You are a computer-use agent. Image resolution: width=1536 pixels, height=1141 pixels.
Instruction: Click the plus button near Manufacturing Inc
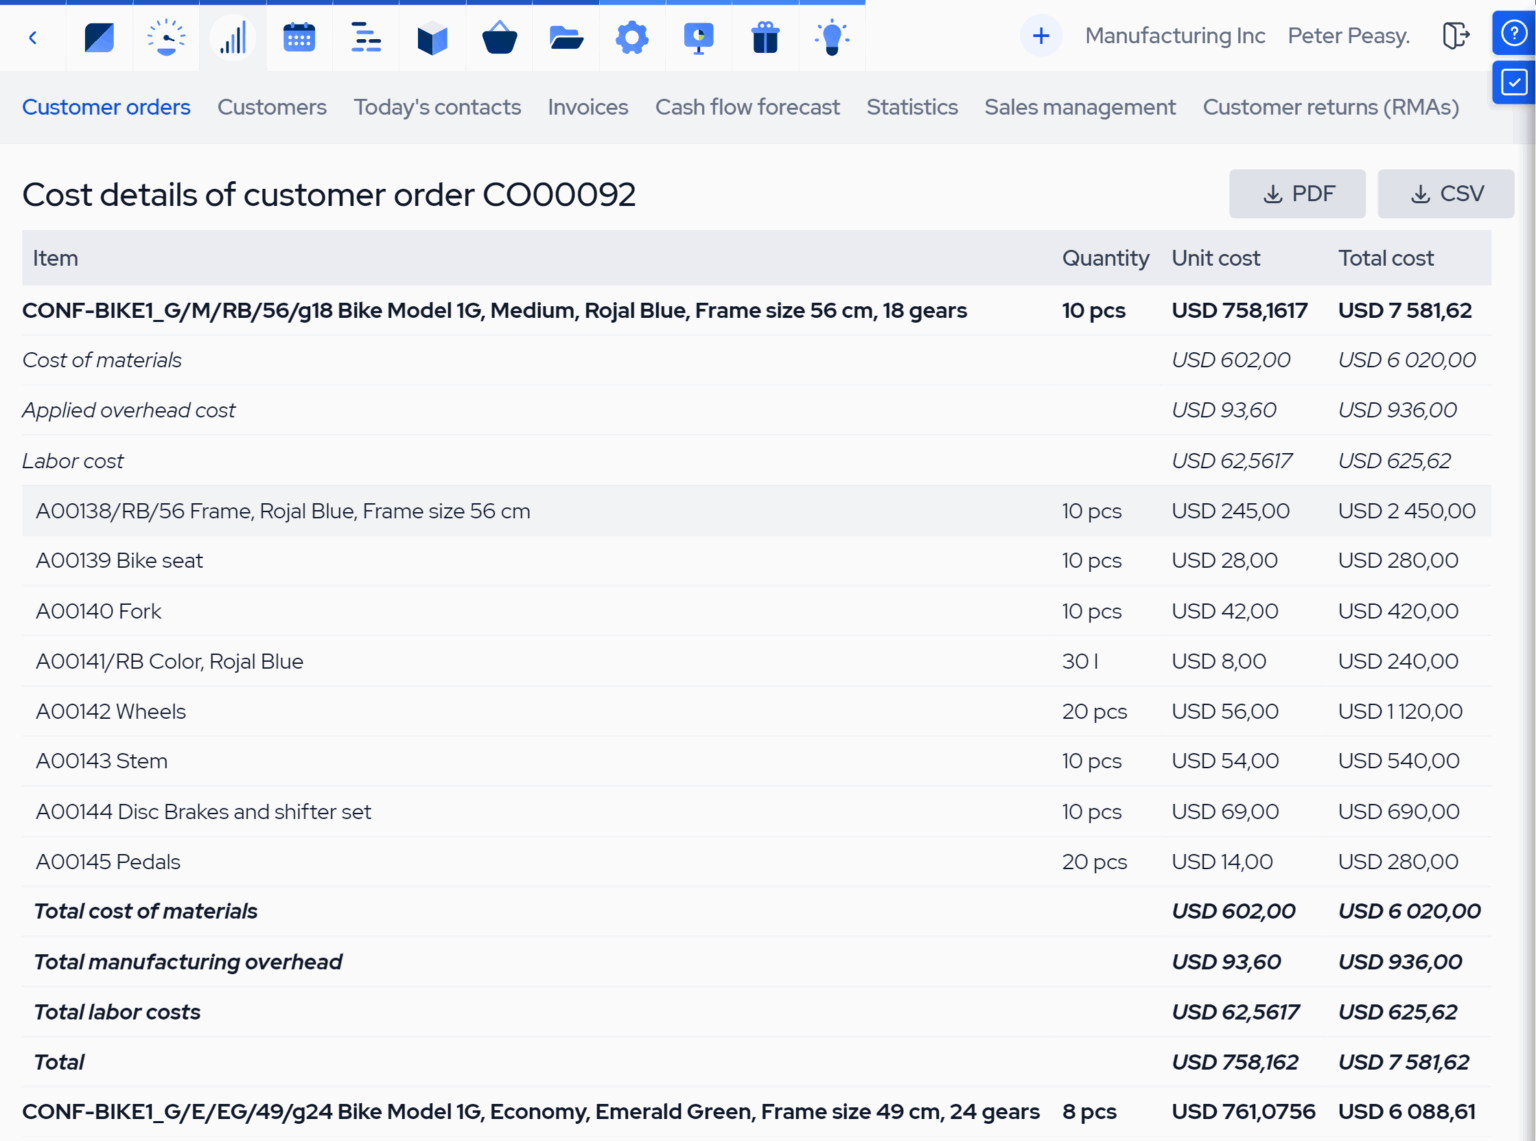1041,35
